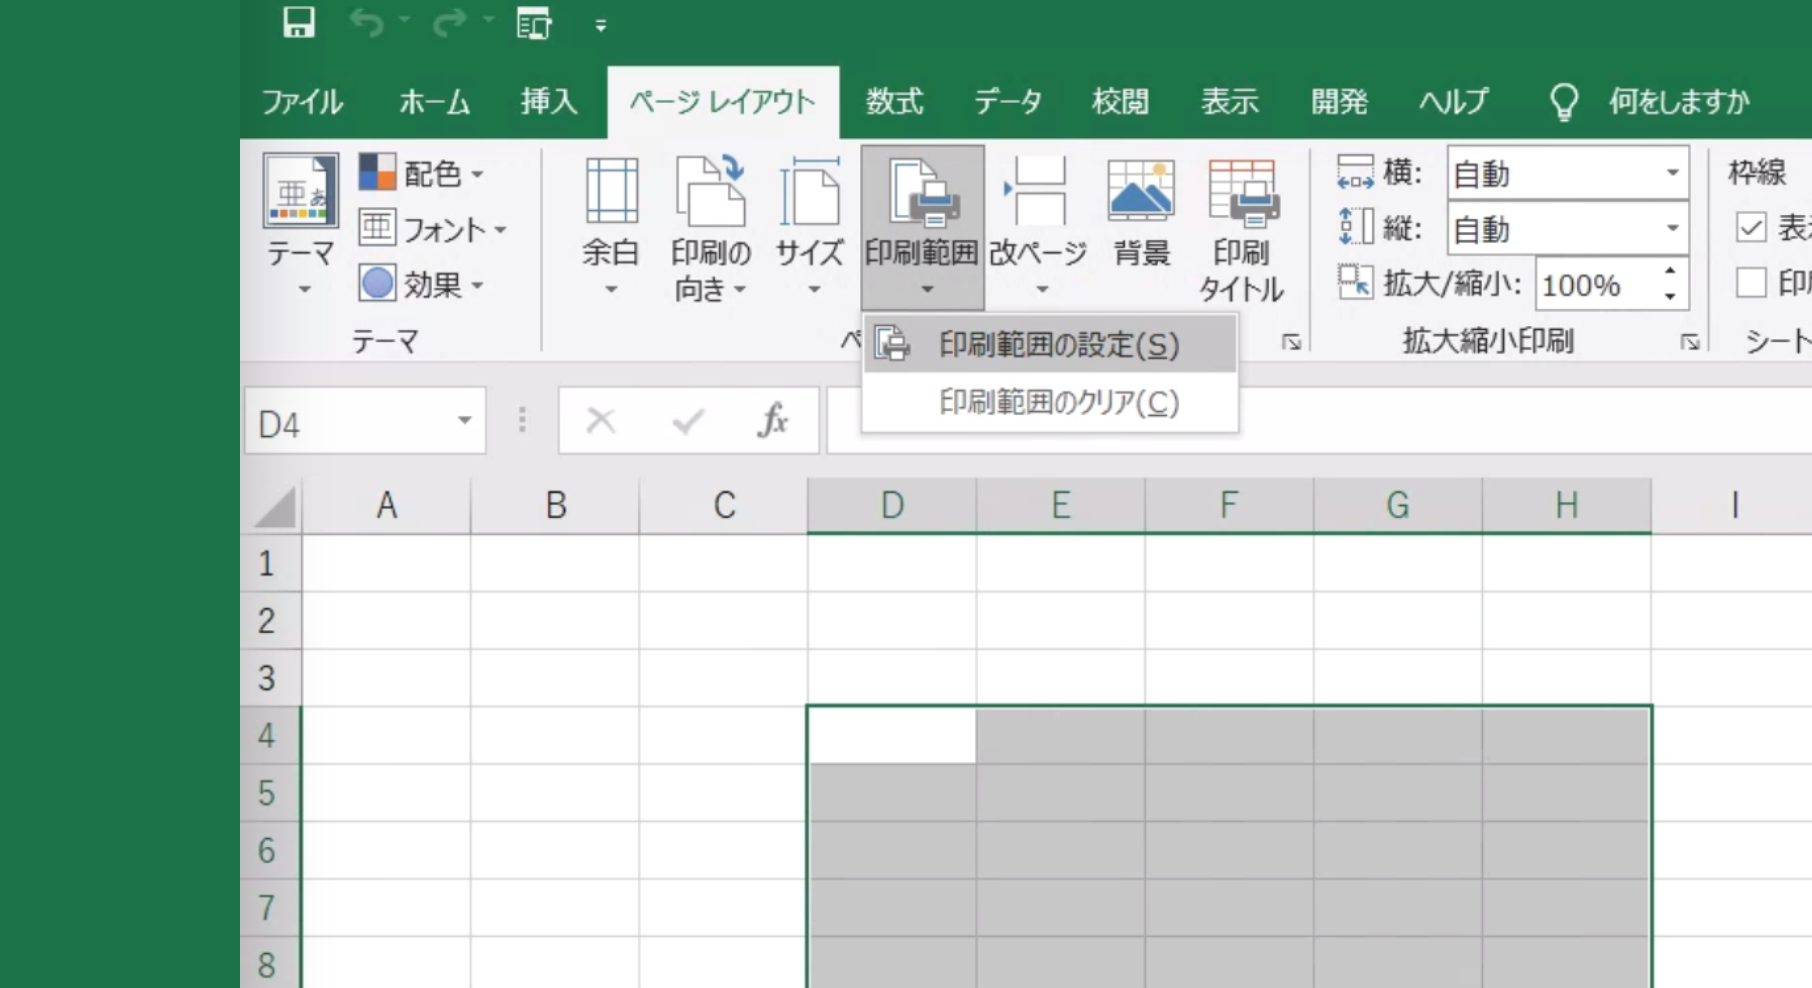The width and height of the screenshot is (1812, 988).
Task: Click the Name Box showing D4
Action: tap(345, 422)
